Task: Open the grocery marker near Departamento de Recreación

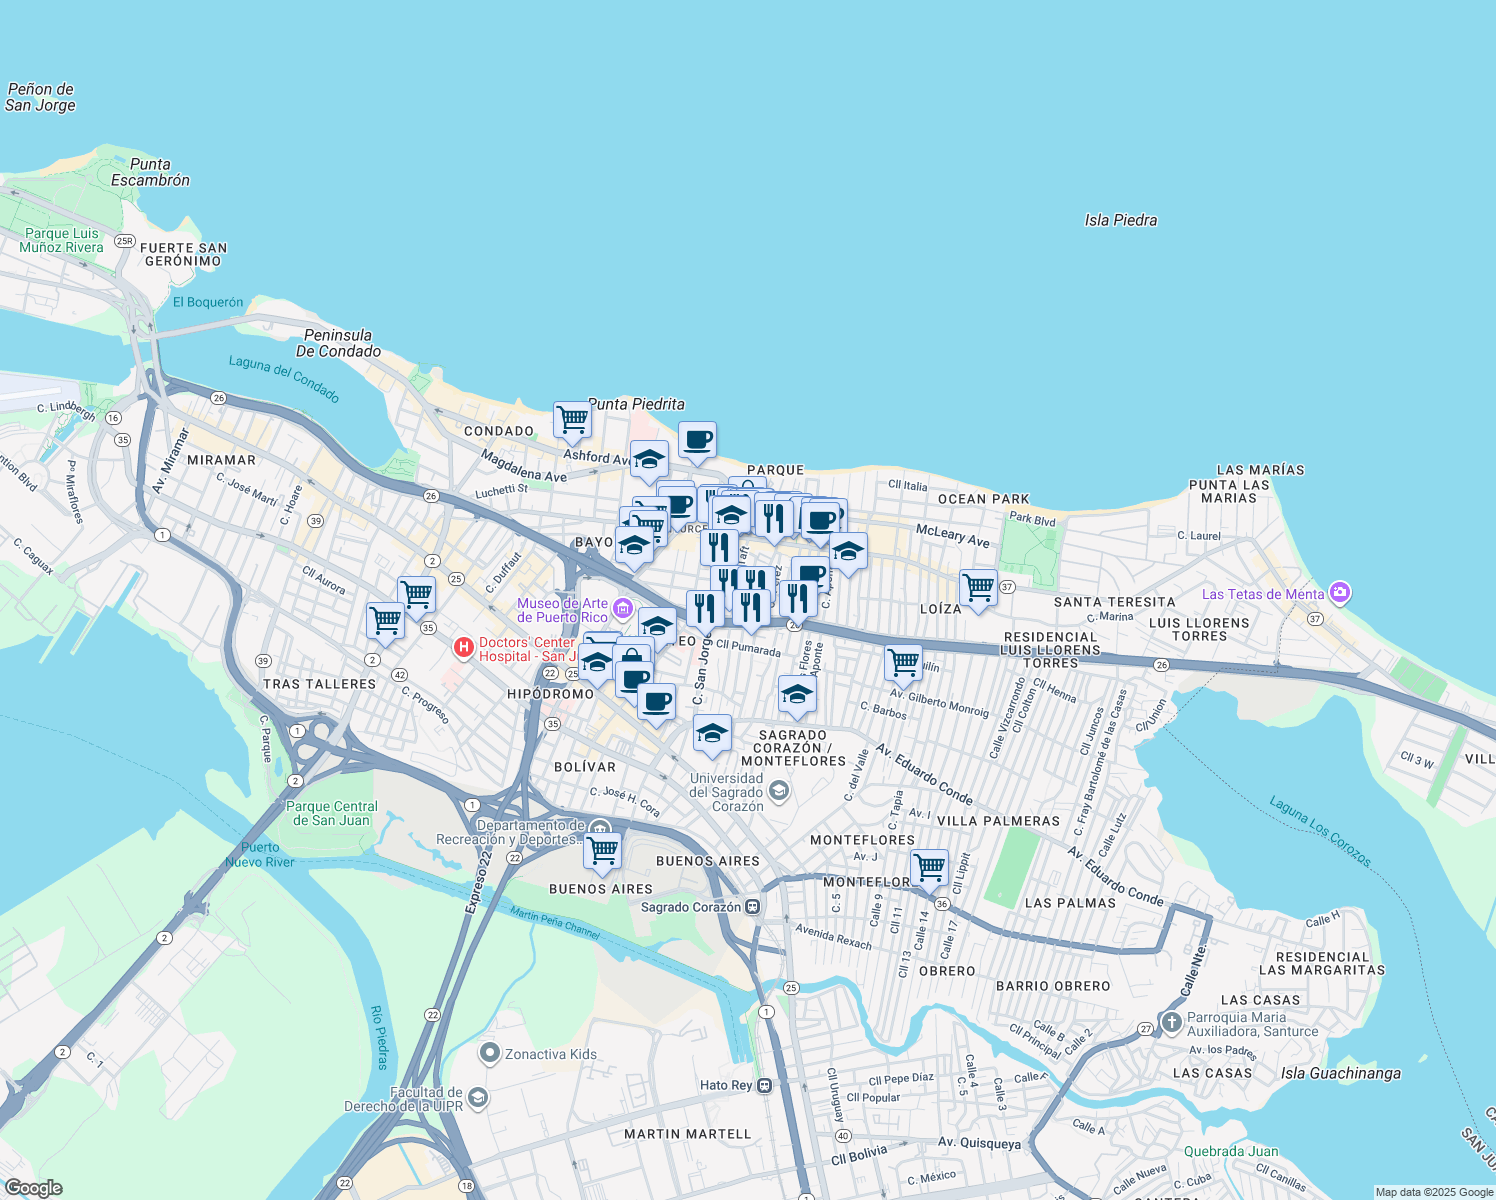Action: 602,848
